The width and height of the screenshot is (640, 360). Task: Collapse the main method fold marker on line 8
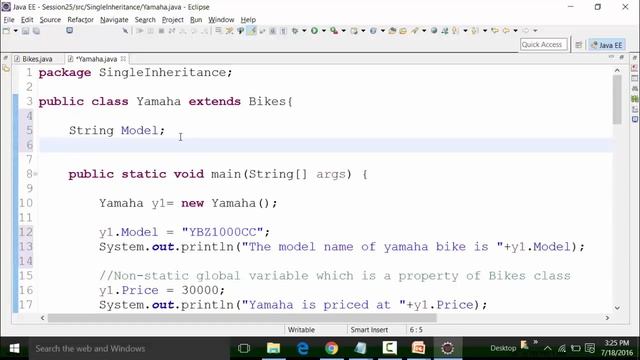pyautogui.click(x=36, y=174)
